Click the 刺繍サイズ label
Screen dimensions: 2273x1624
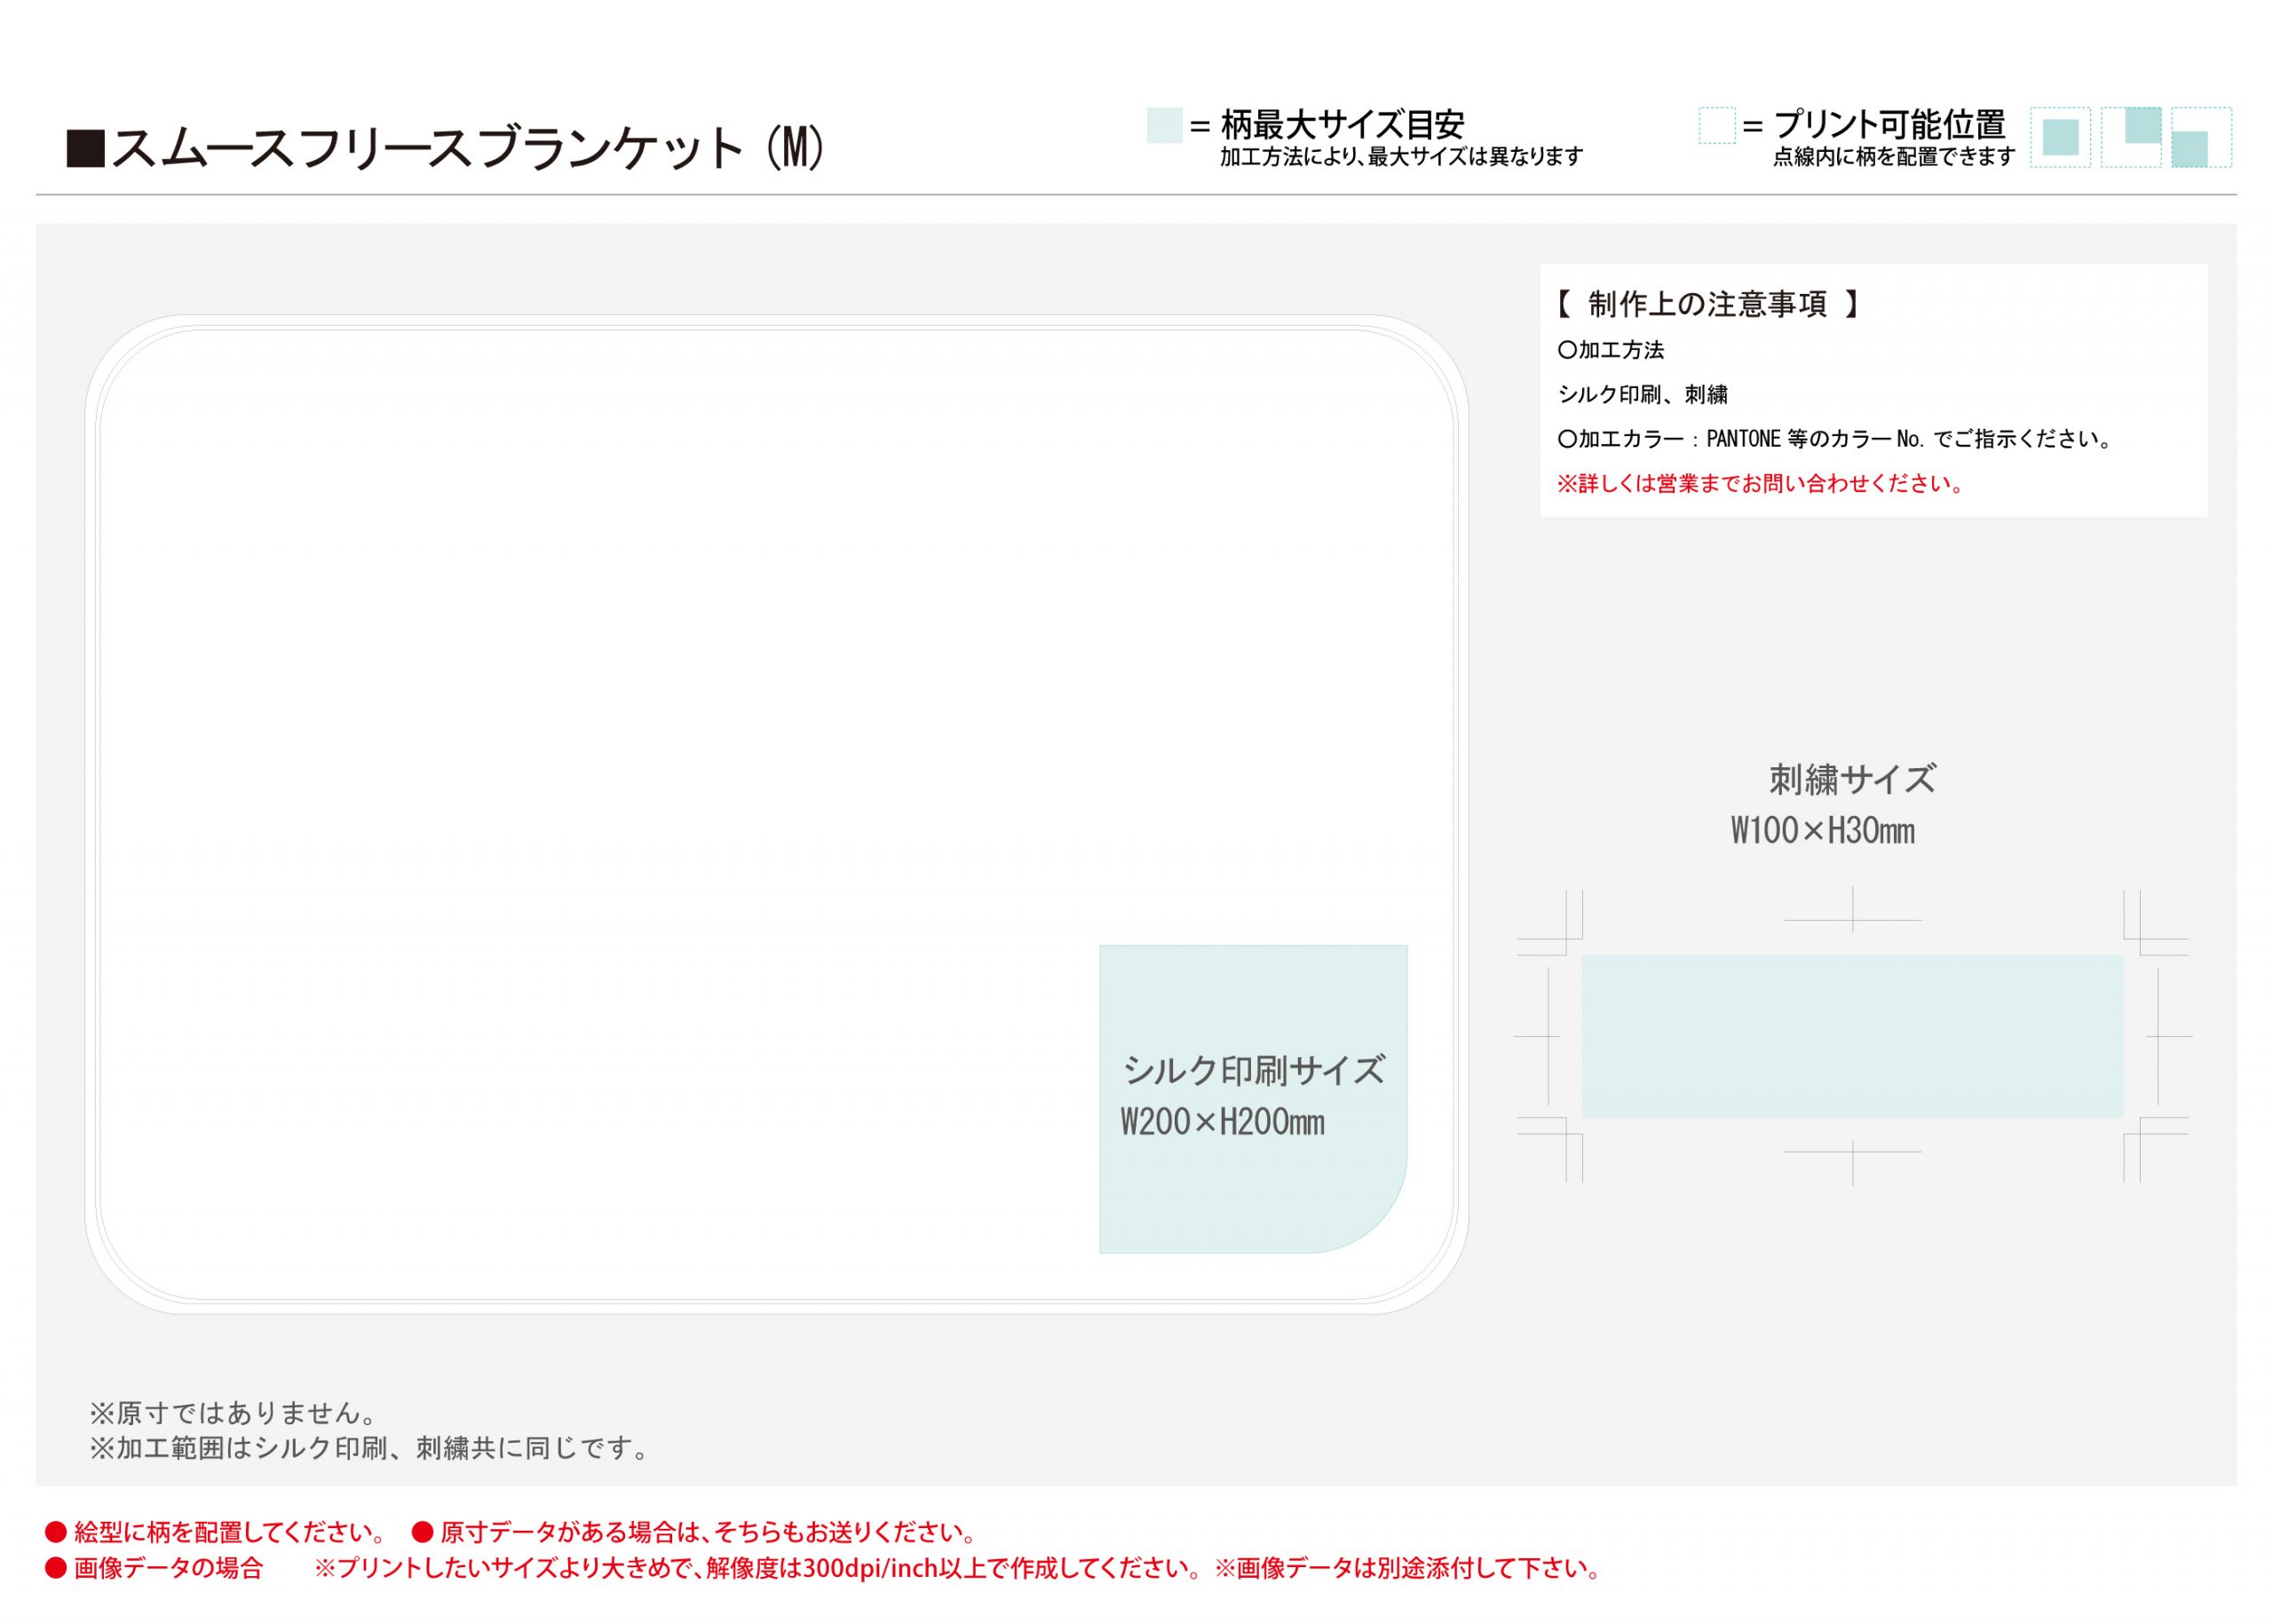click(x=1852, y=780)
